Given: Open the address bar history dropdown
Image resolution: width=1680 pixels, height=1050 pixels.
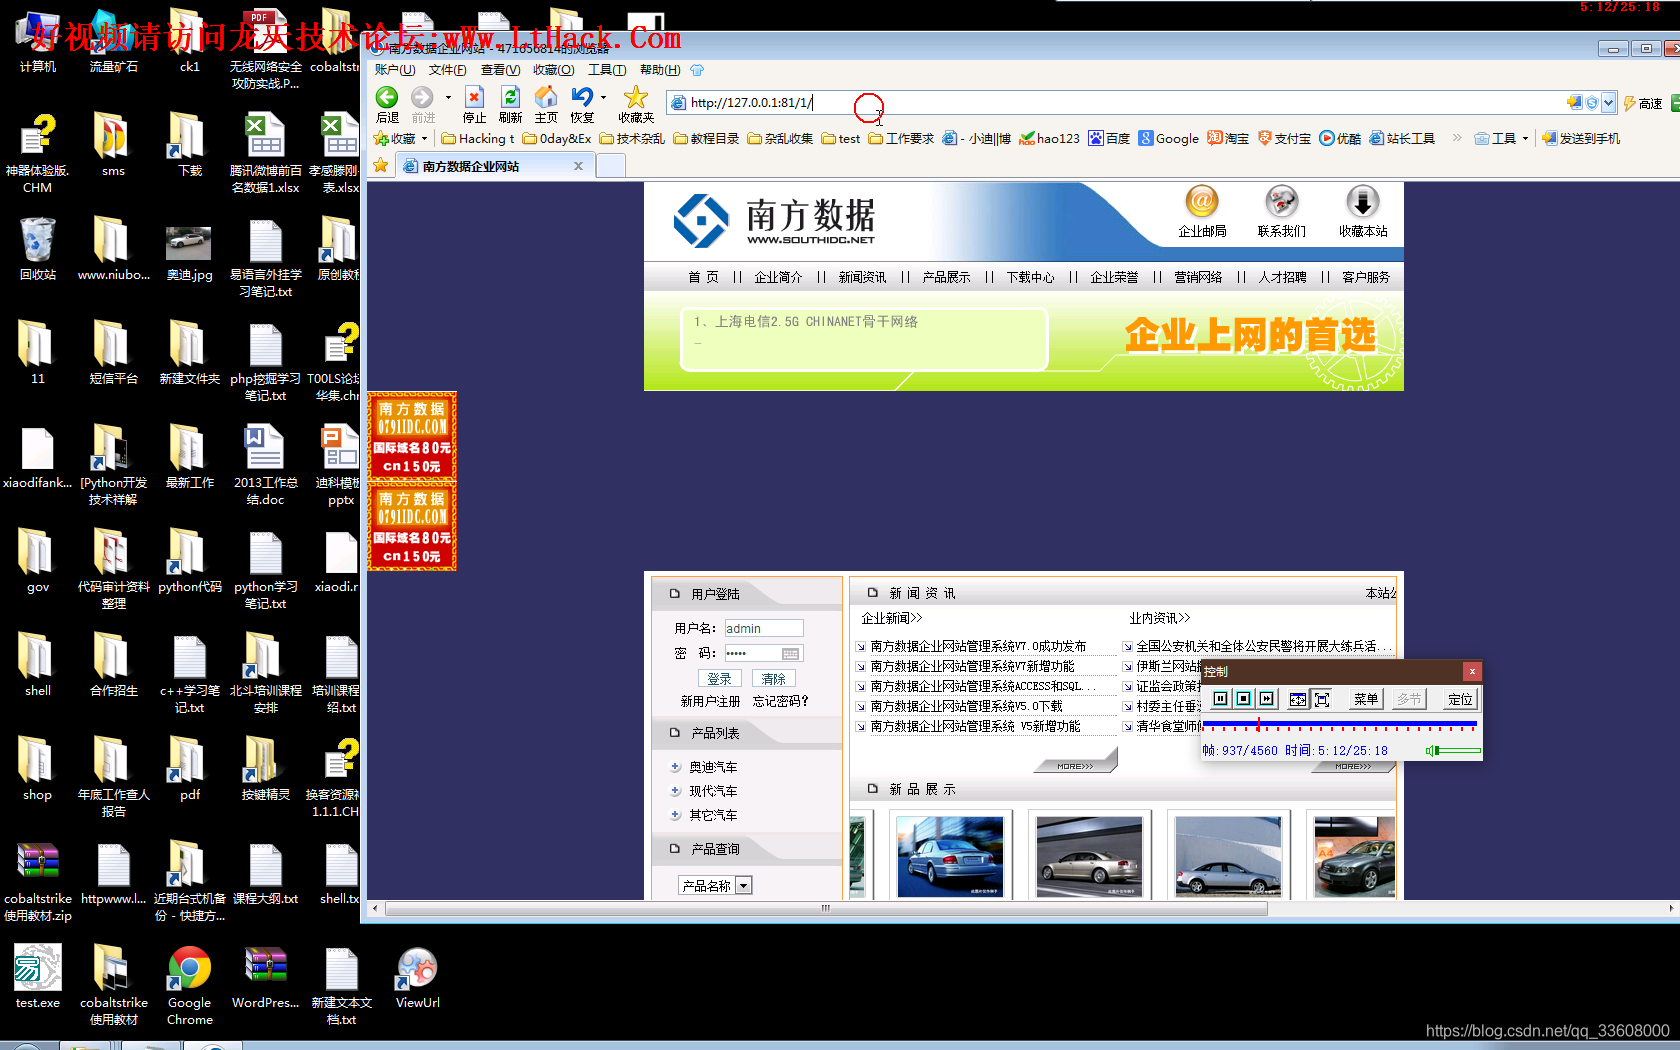Looking at the screenshot, I should tap(1610, 102).
